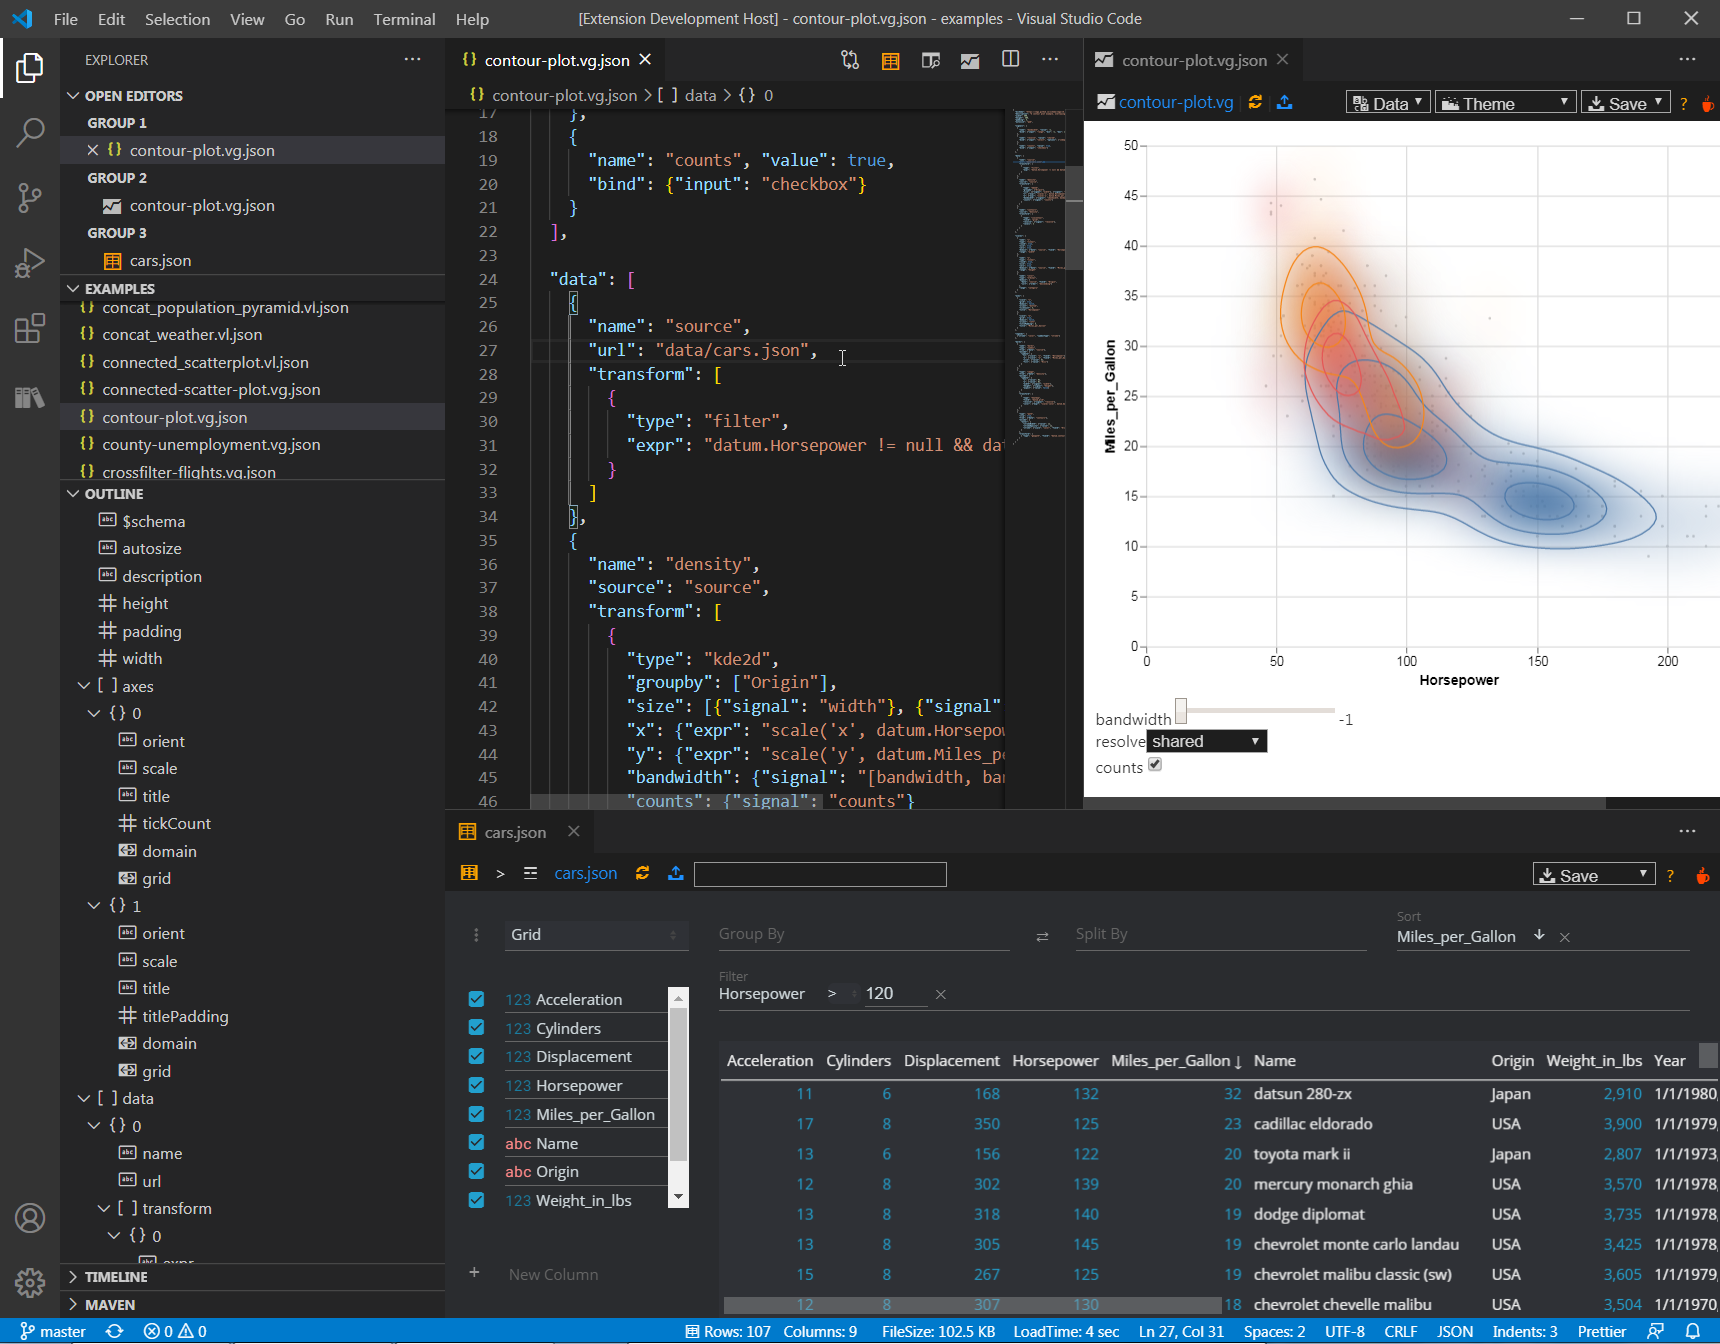Open the Selection menu
The image size is (1720, 1344).
[177, 19]
